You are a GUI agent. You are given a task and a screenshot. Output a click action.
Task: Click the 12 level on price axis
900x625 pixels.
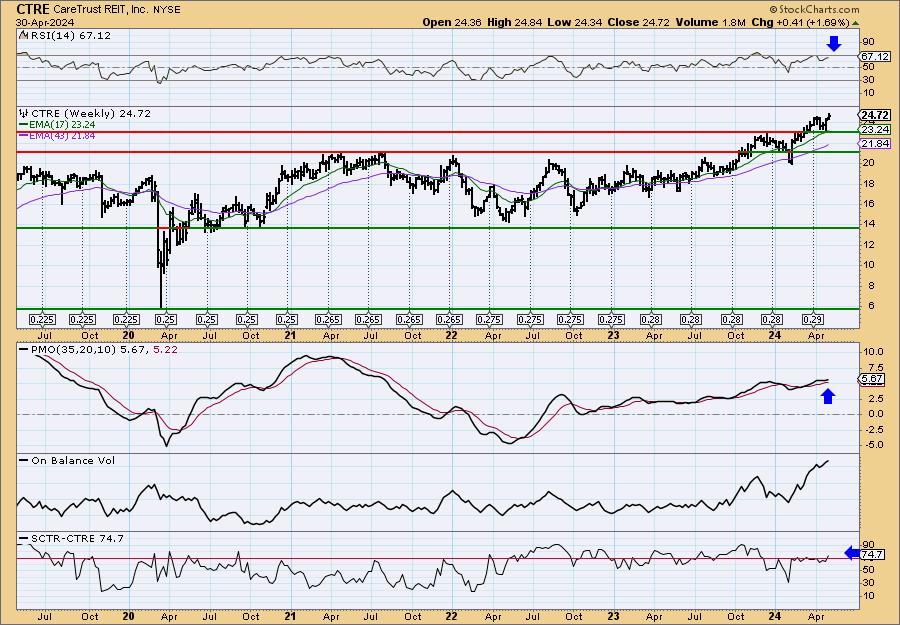[x=868, y=245]
